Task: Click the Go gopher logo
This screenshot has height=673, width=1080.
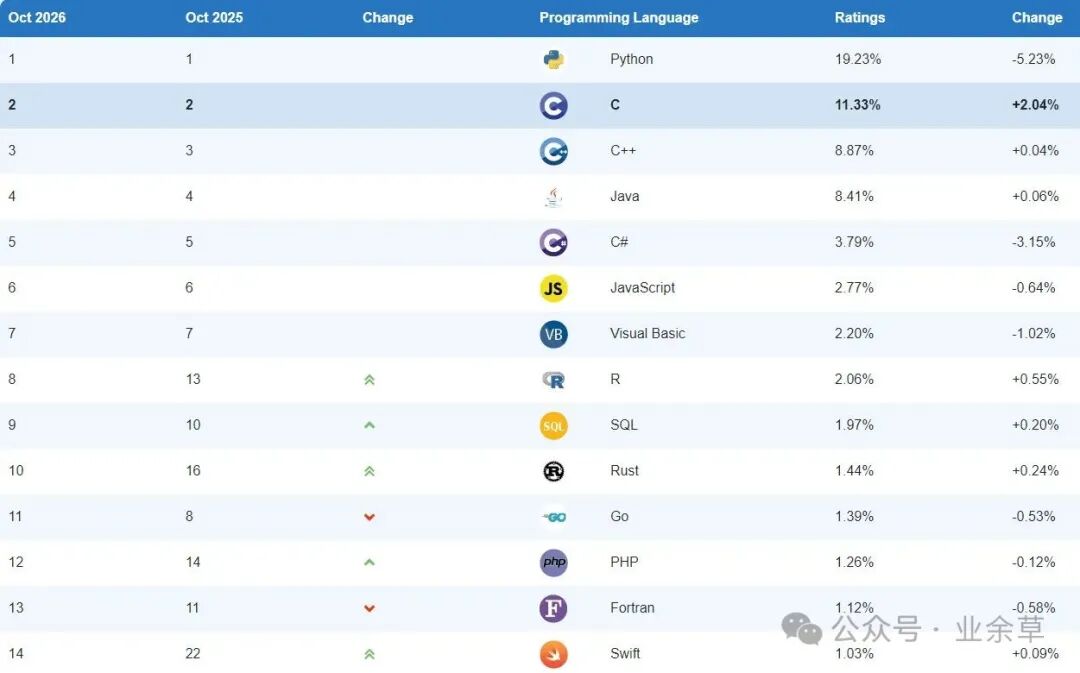Action: (x=553, y=517)
